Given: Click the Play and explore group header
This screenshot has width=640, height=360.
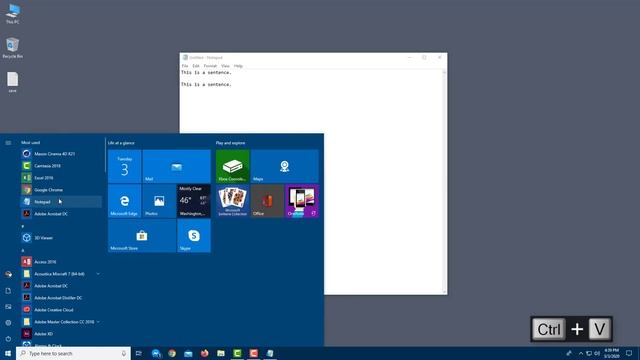Looking at the screenshot, I should (231, 143).
